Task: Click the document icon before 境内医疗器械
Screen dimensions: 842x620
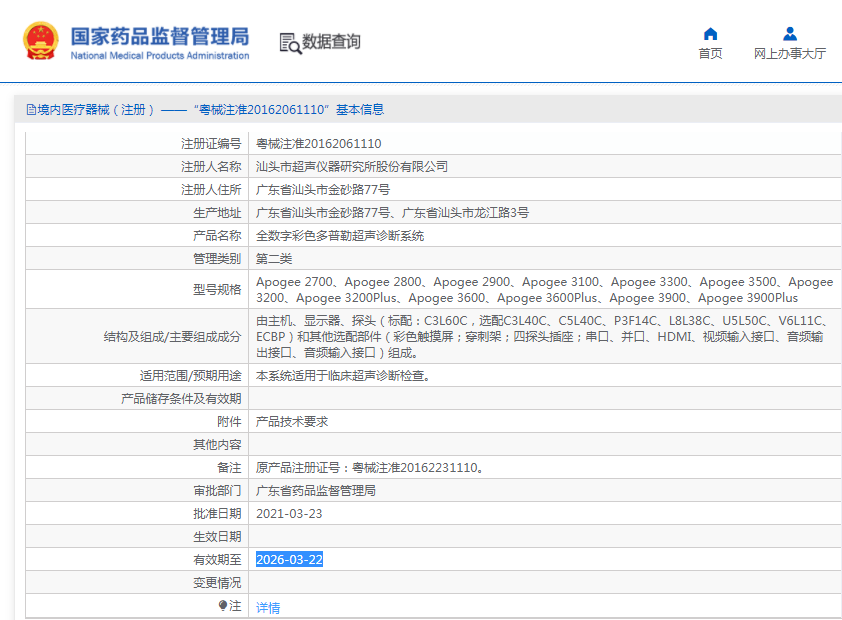Action: pos(31,110)
